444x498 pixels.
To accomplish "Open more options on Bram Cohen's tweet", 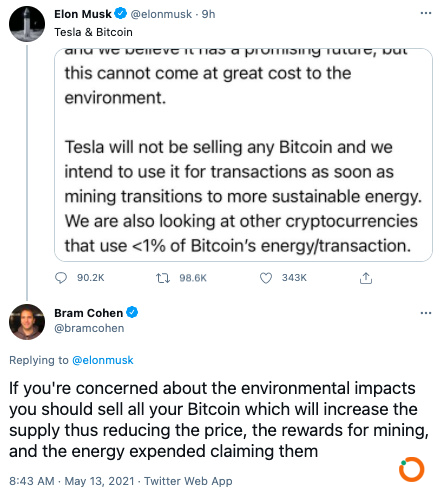I will (x=426, y=313).
